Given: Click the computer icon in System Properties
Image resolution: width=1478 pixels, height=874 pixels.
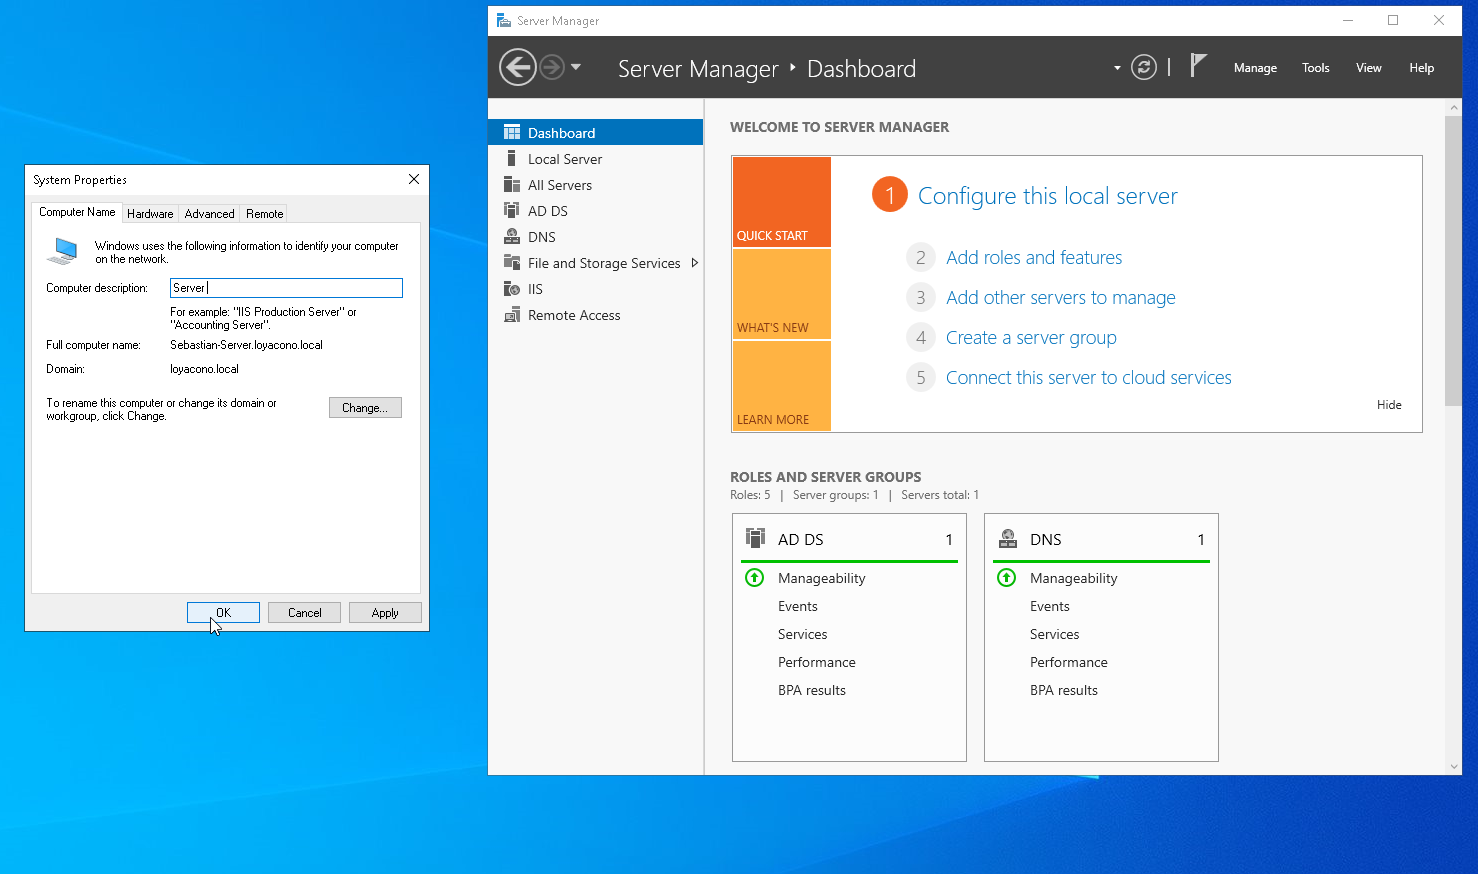Looking at the screenshot, I should (62, 251).
